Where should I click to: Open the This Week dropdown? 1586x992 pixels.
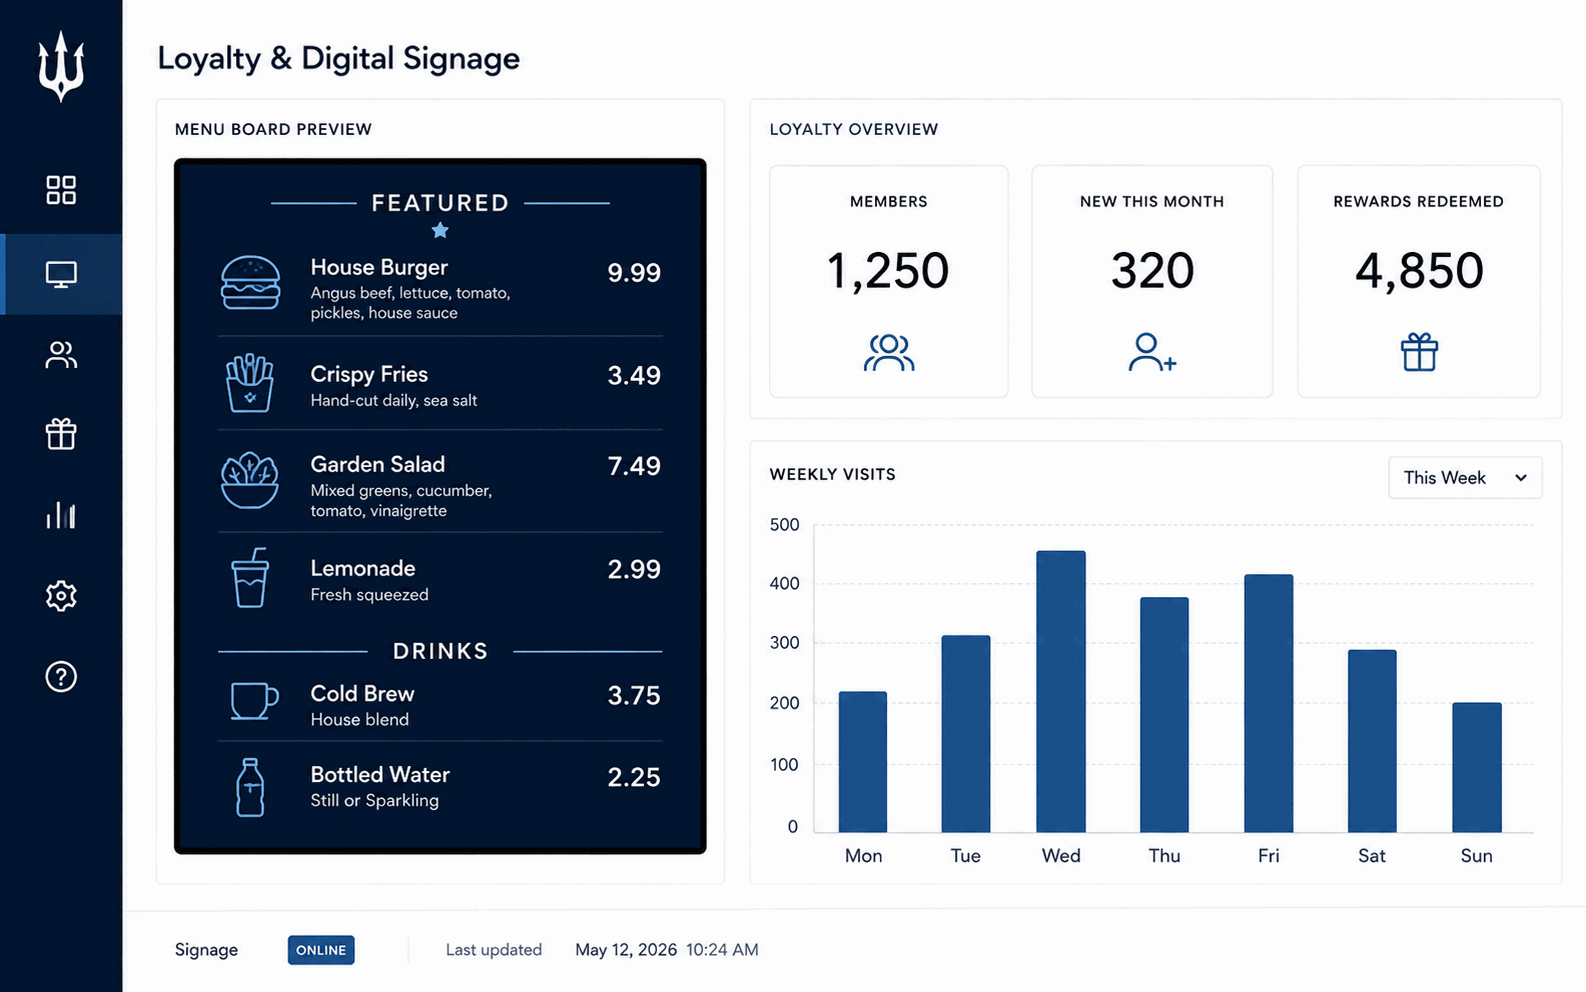(1465, 478)
